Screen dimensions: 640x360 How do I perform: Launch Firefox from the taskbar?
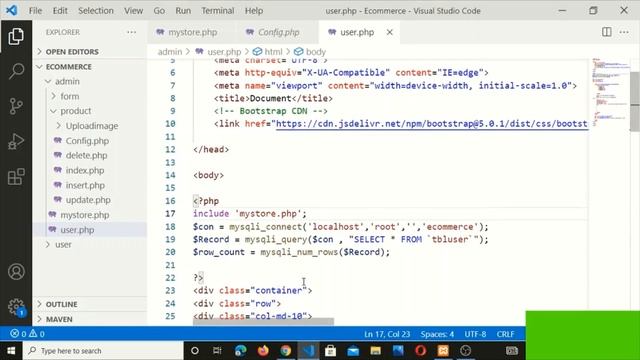pos(263,351)
